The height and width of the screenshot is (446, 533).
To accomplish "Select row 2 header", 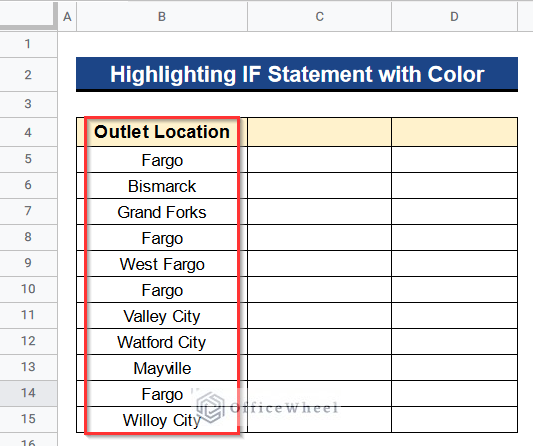I will (28, 75).
